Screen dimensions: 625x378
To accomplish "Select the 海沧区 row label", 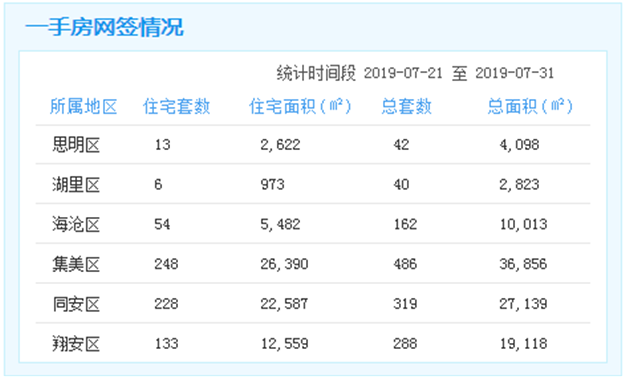I will tap(76, 224).
